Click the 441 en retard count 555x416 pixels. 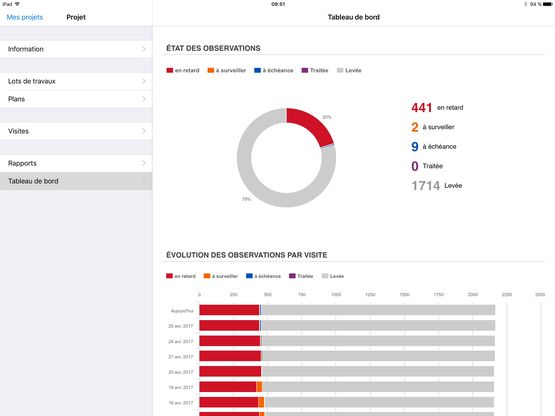[421, 108]
